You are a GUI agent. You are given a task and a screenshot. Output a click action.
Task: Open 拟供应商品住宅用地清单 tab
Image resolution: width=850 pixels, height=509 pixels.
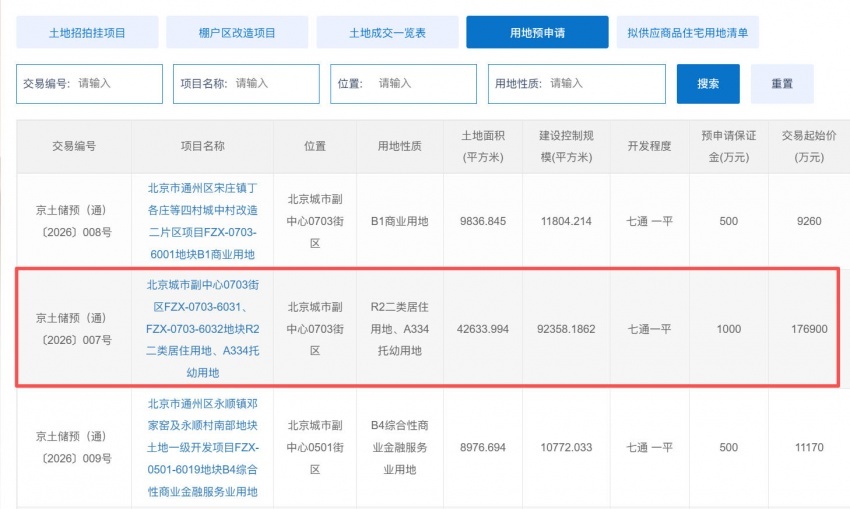coord(687,33)
